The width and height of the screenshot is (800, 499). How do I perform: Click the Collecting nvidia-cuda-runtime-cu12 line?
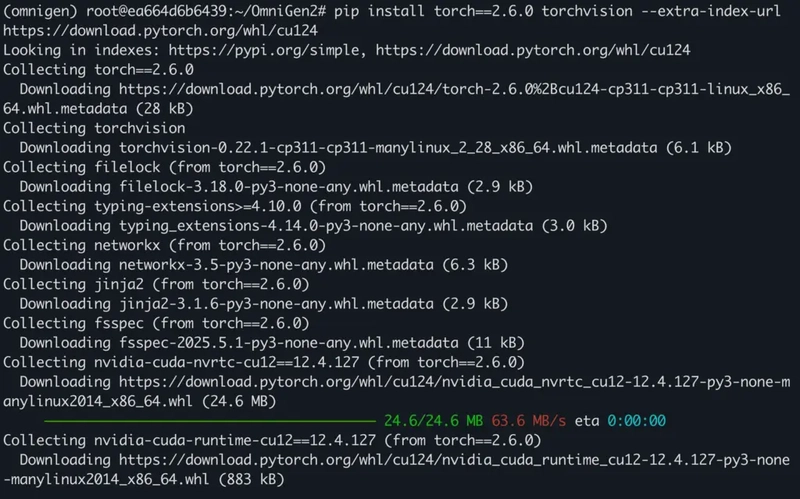click(272, 440)
